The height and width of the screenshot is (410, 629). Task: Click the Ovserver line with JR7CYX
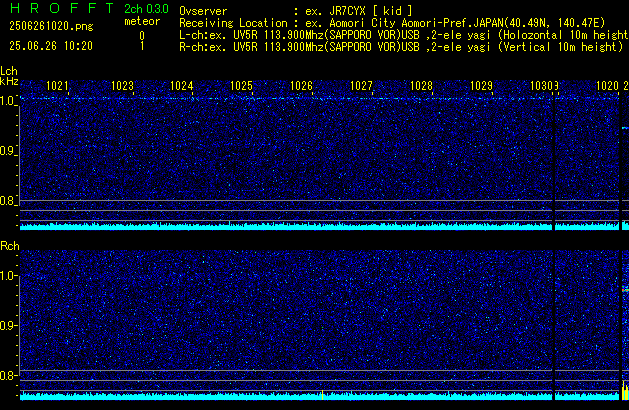click(296, 11)
